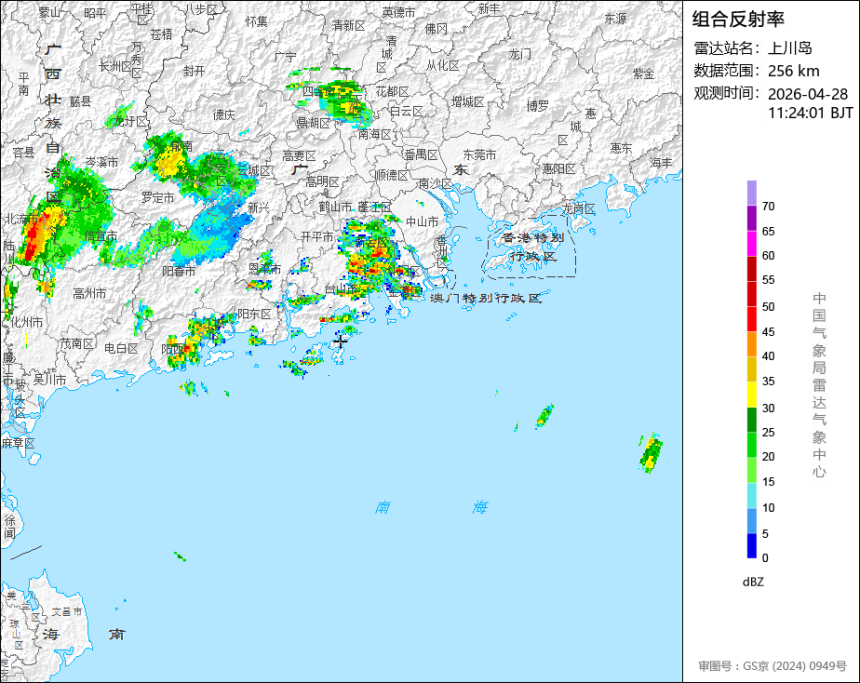The width and height of the screenshot is (860, 683).
Task: Select the 阳东区 map label
Action: (x=254, y=313)
